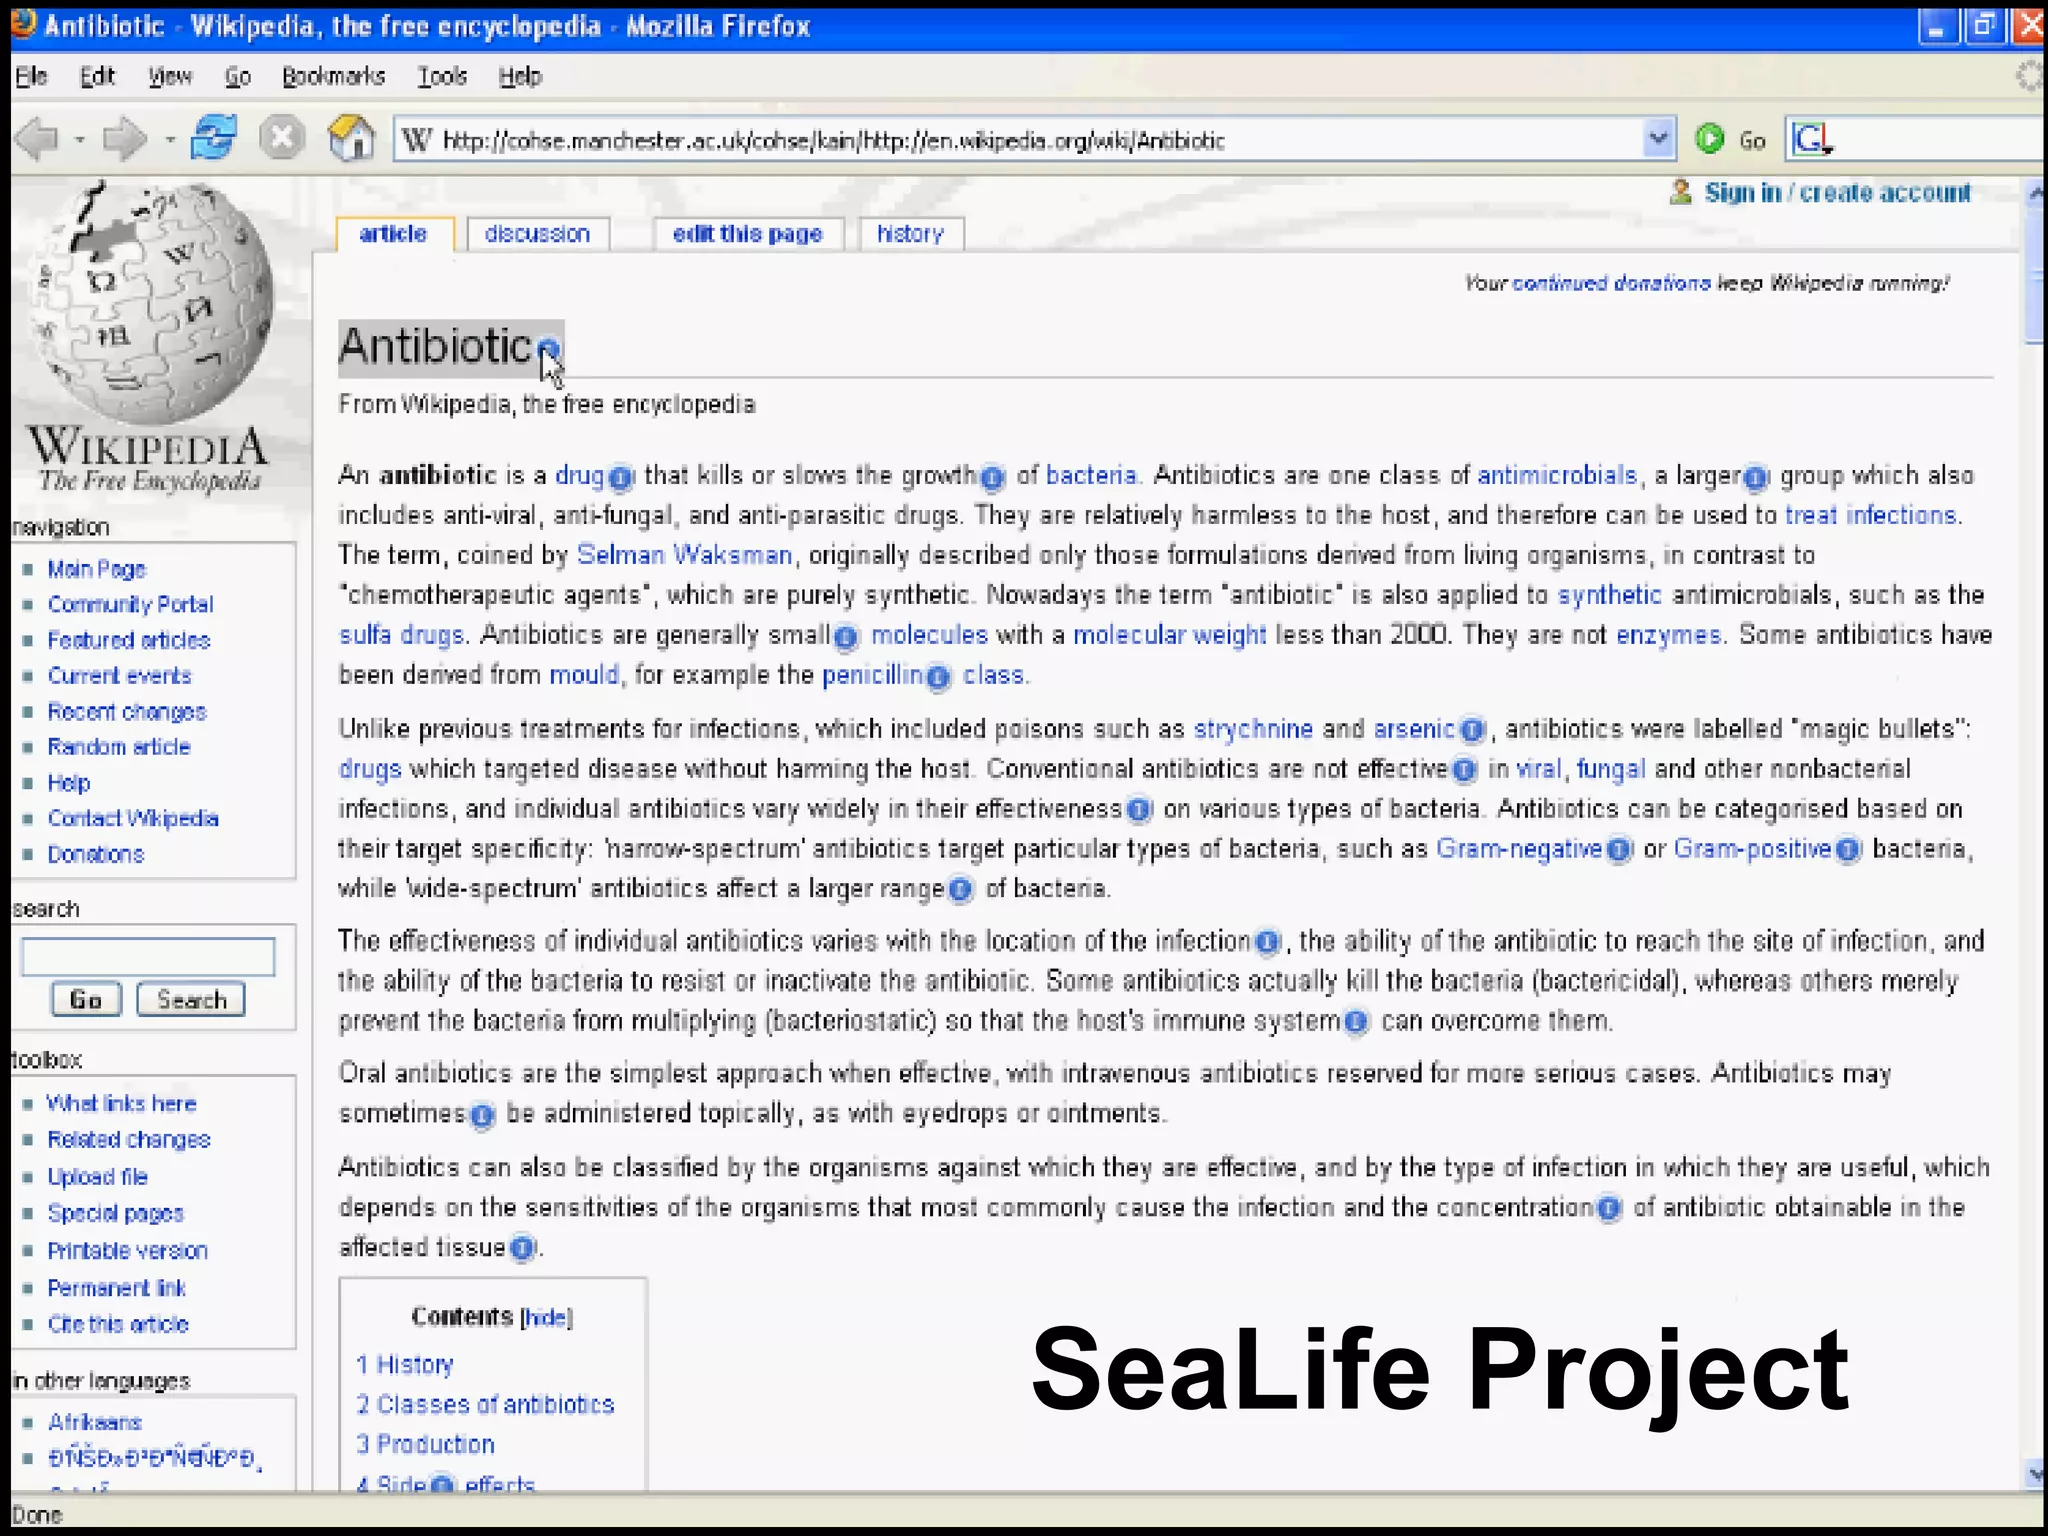
Task: Click the green Go arrow icon
Action: (x=1710, y=139)
